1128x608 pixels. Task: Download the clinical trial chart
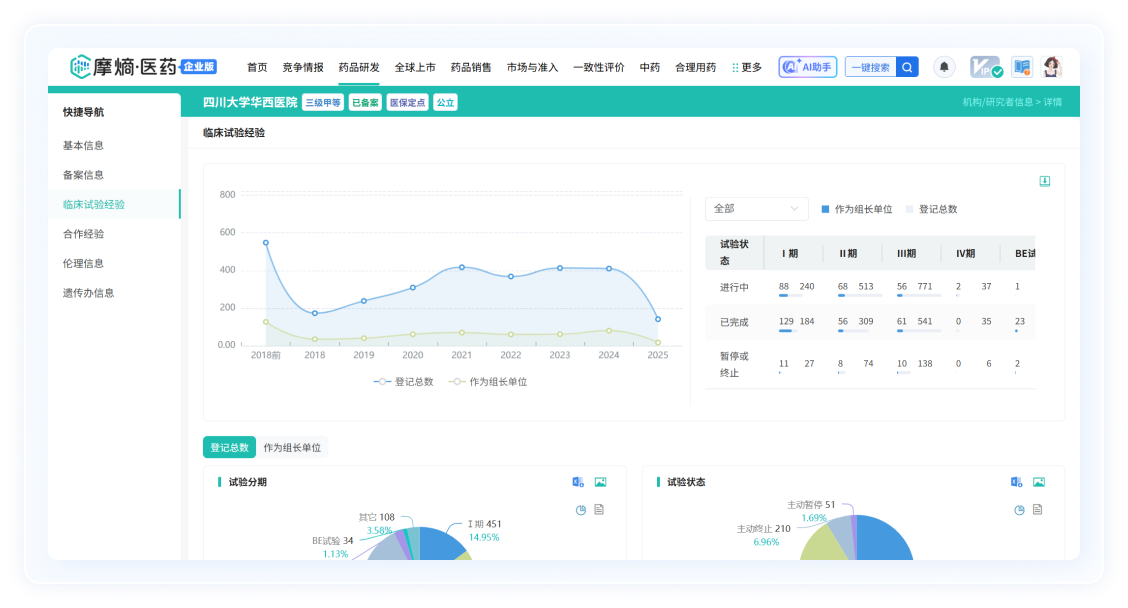(1045, 181)
